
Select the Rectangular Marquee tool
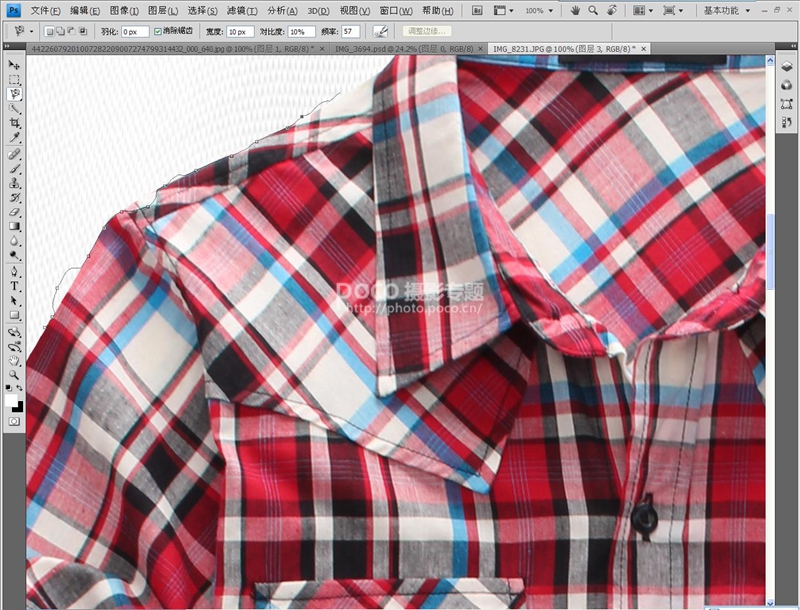click(x=15, y=79)
